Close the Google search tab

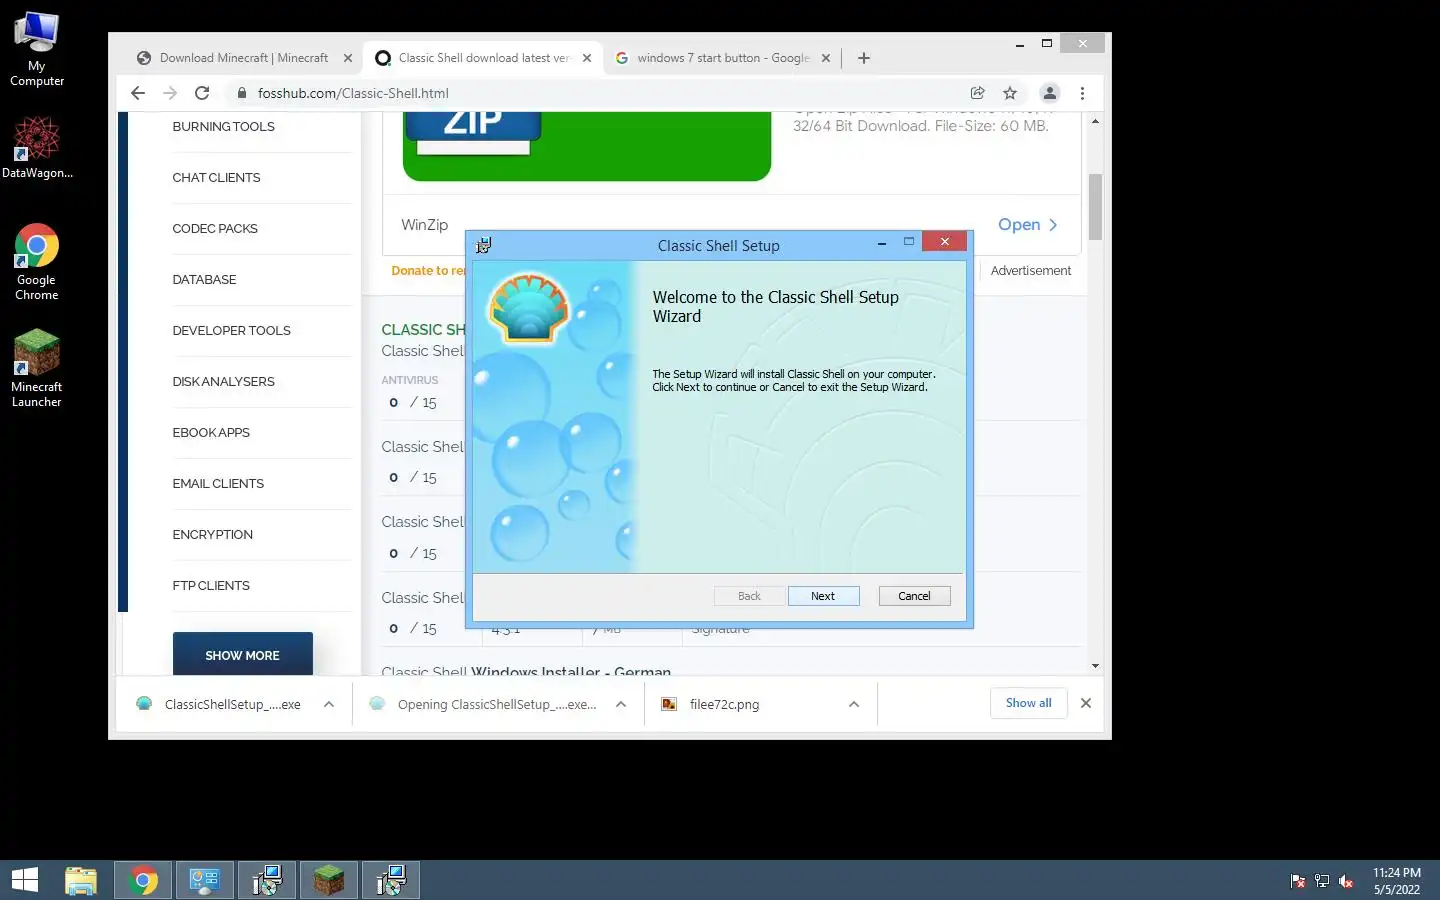(826, 58)
